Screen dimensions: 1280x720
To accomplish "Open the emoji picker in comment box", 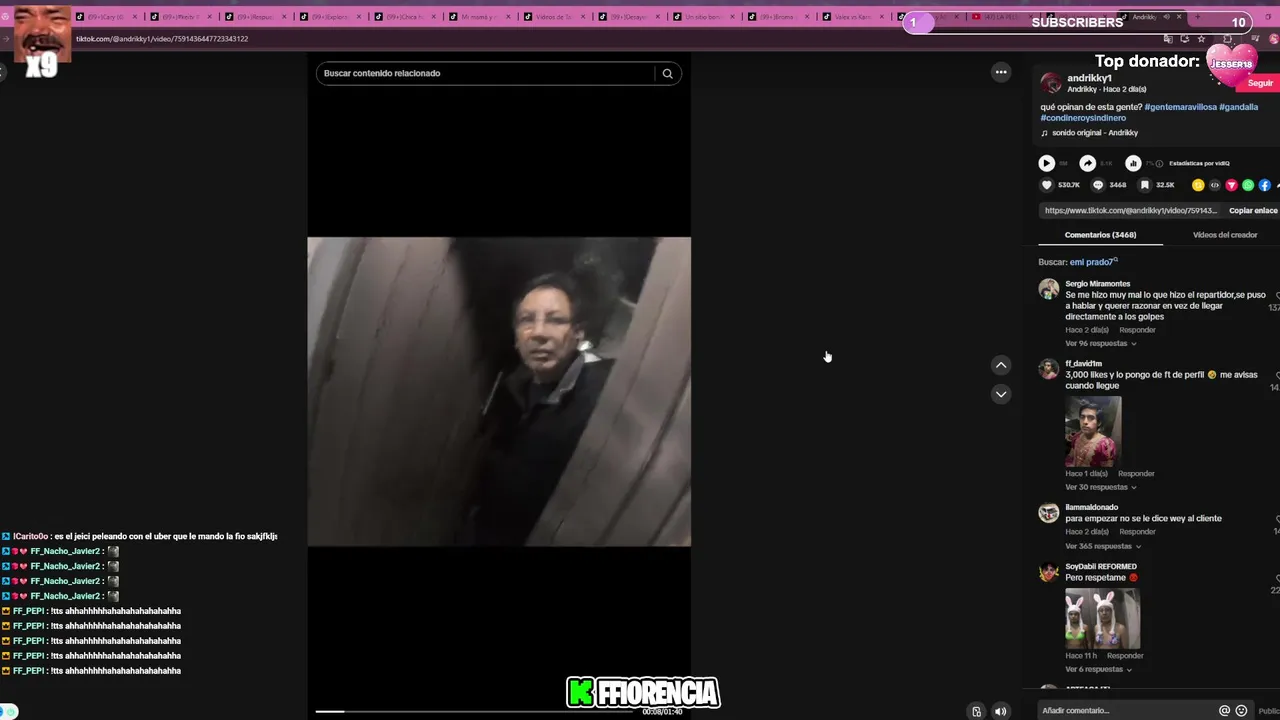I will [x=1241, y=710].
